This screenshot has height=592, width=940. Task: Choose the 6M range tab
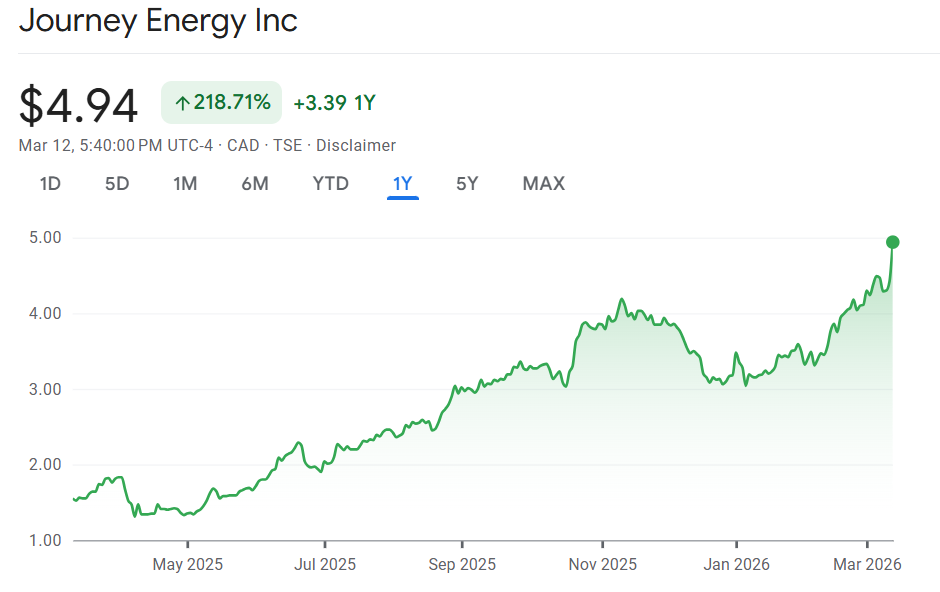(255, 184)
